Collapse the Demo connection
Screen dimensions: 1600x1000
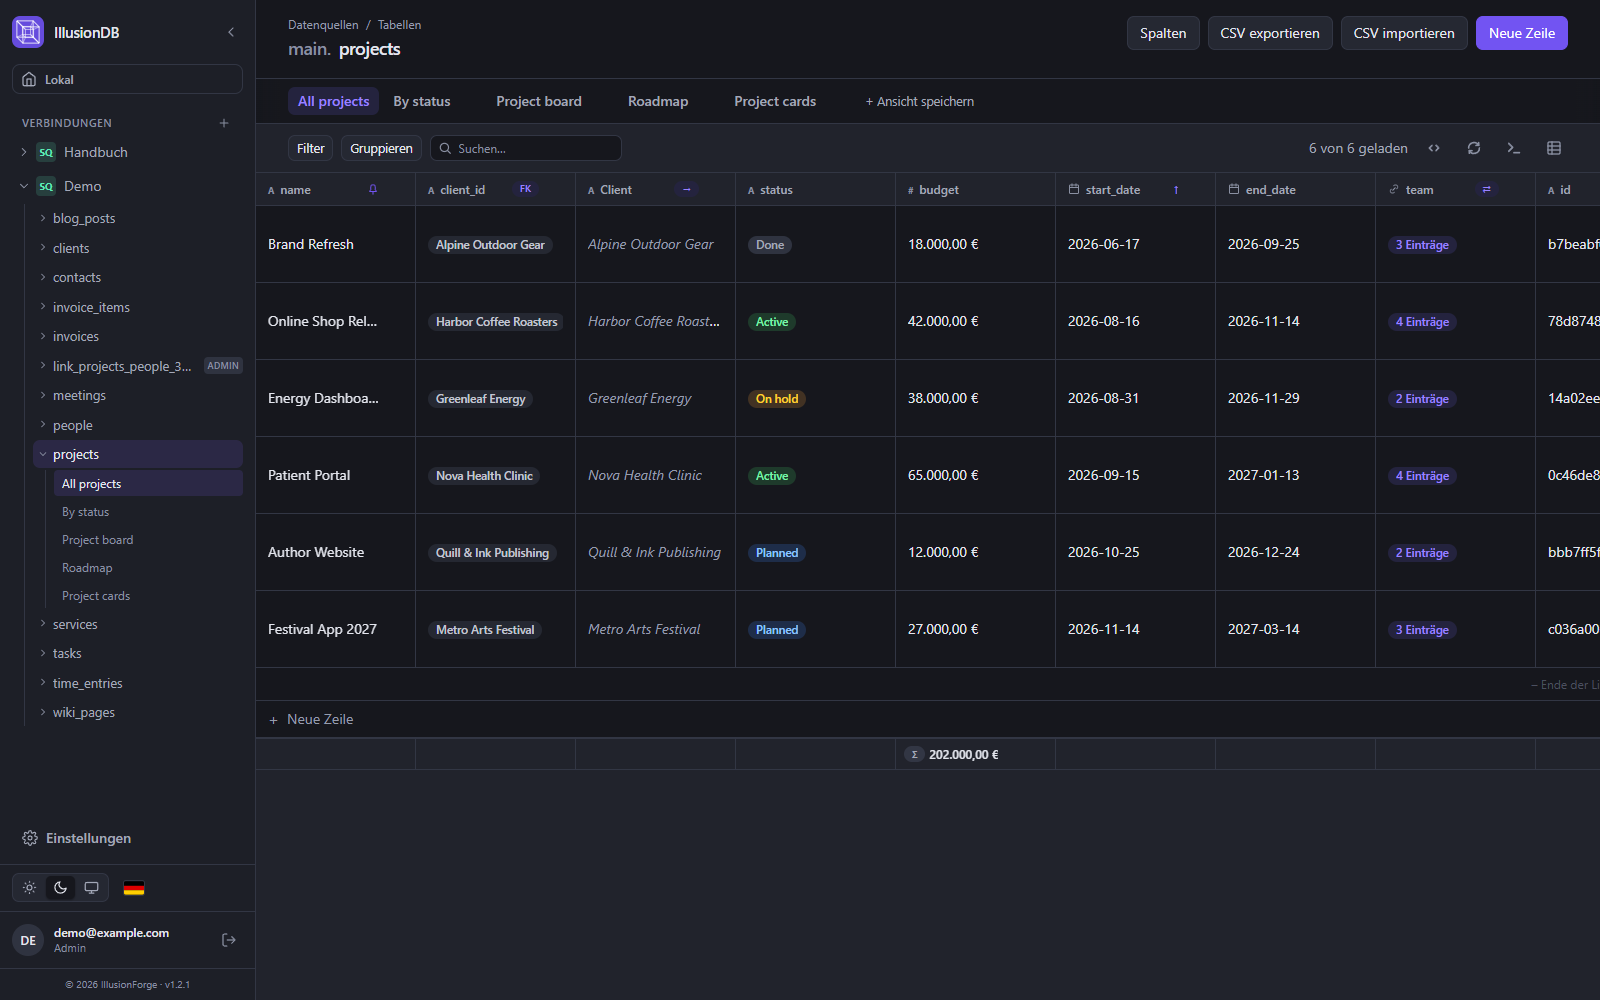24,186
